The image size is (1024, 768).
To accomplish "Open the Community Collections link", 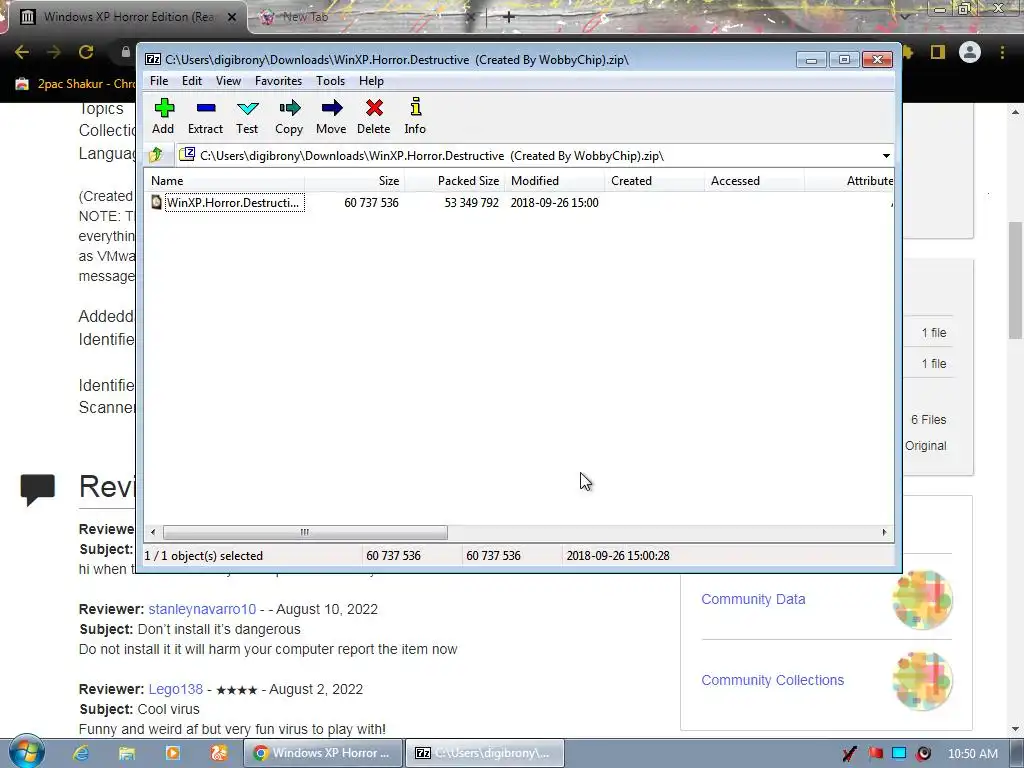I will pyautogui.click(x=773, y=680).
